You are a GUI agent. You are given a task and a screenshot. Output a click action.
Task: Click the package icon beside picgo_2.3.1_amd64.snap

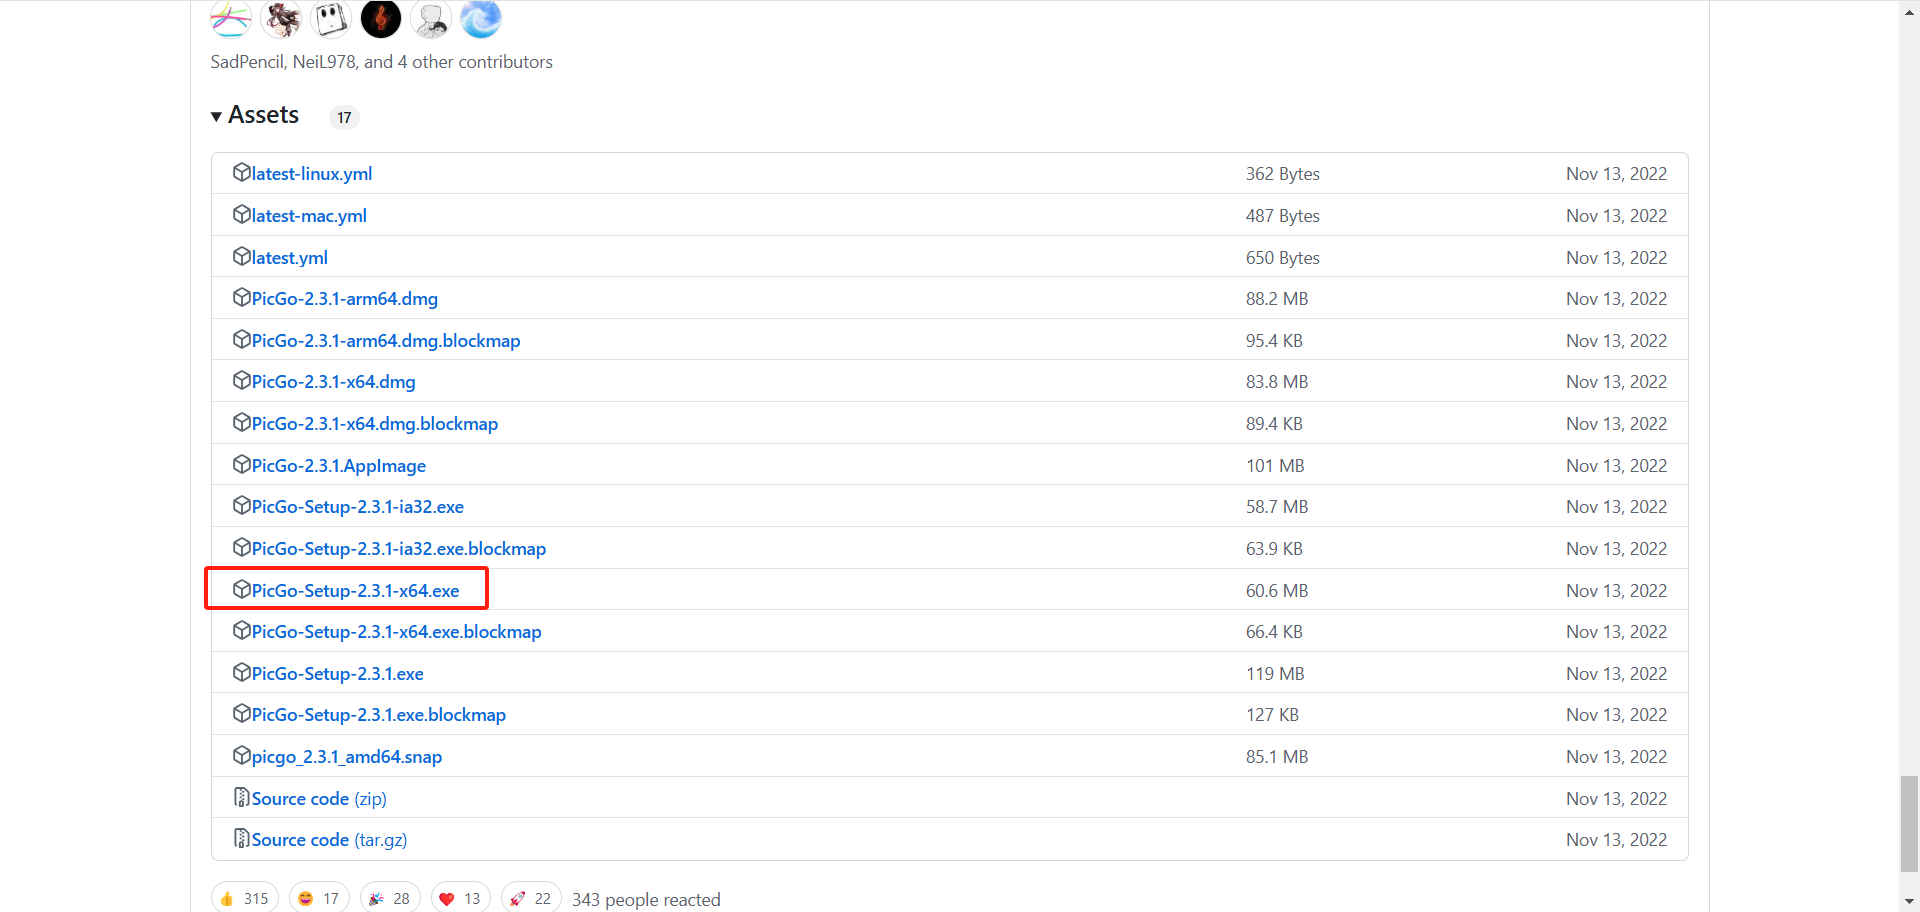241,756
